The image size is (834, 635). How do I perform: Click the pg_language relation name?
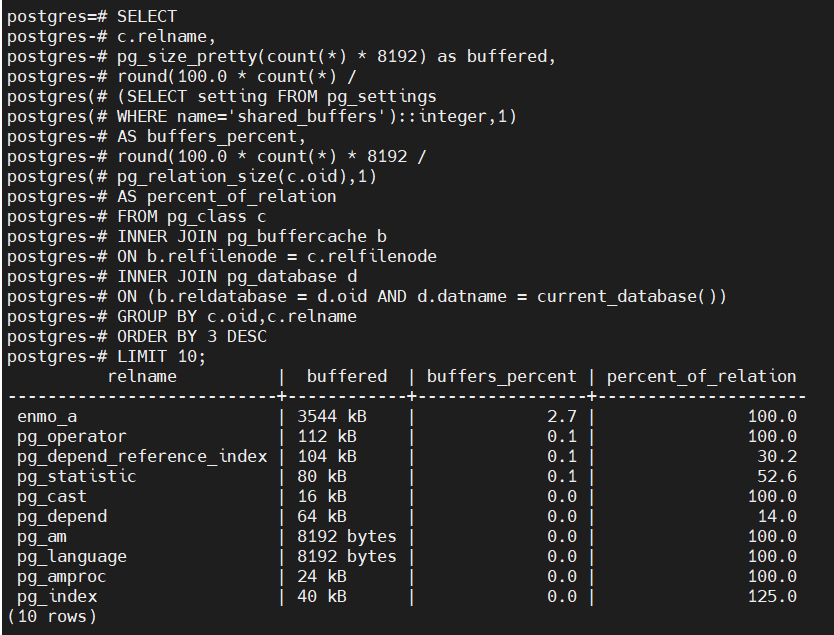click(x=71, y=556)
